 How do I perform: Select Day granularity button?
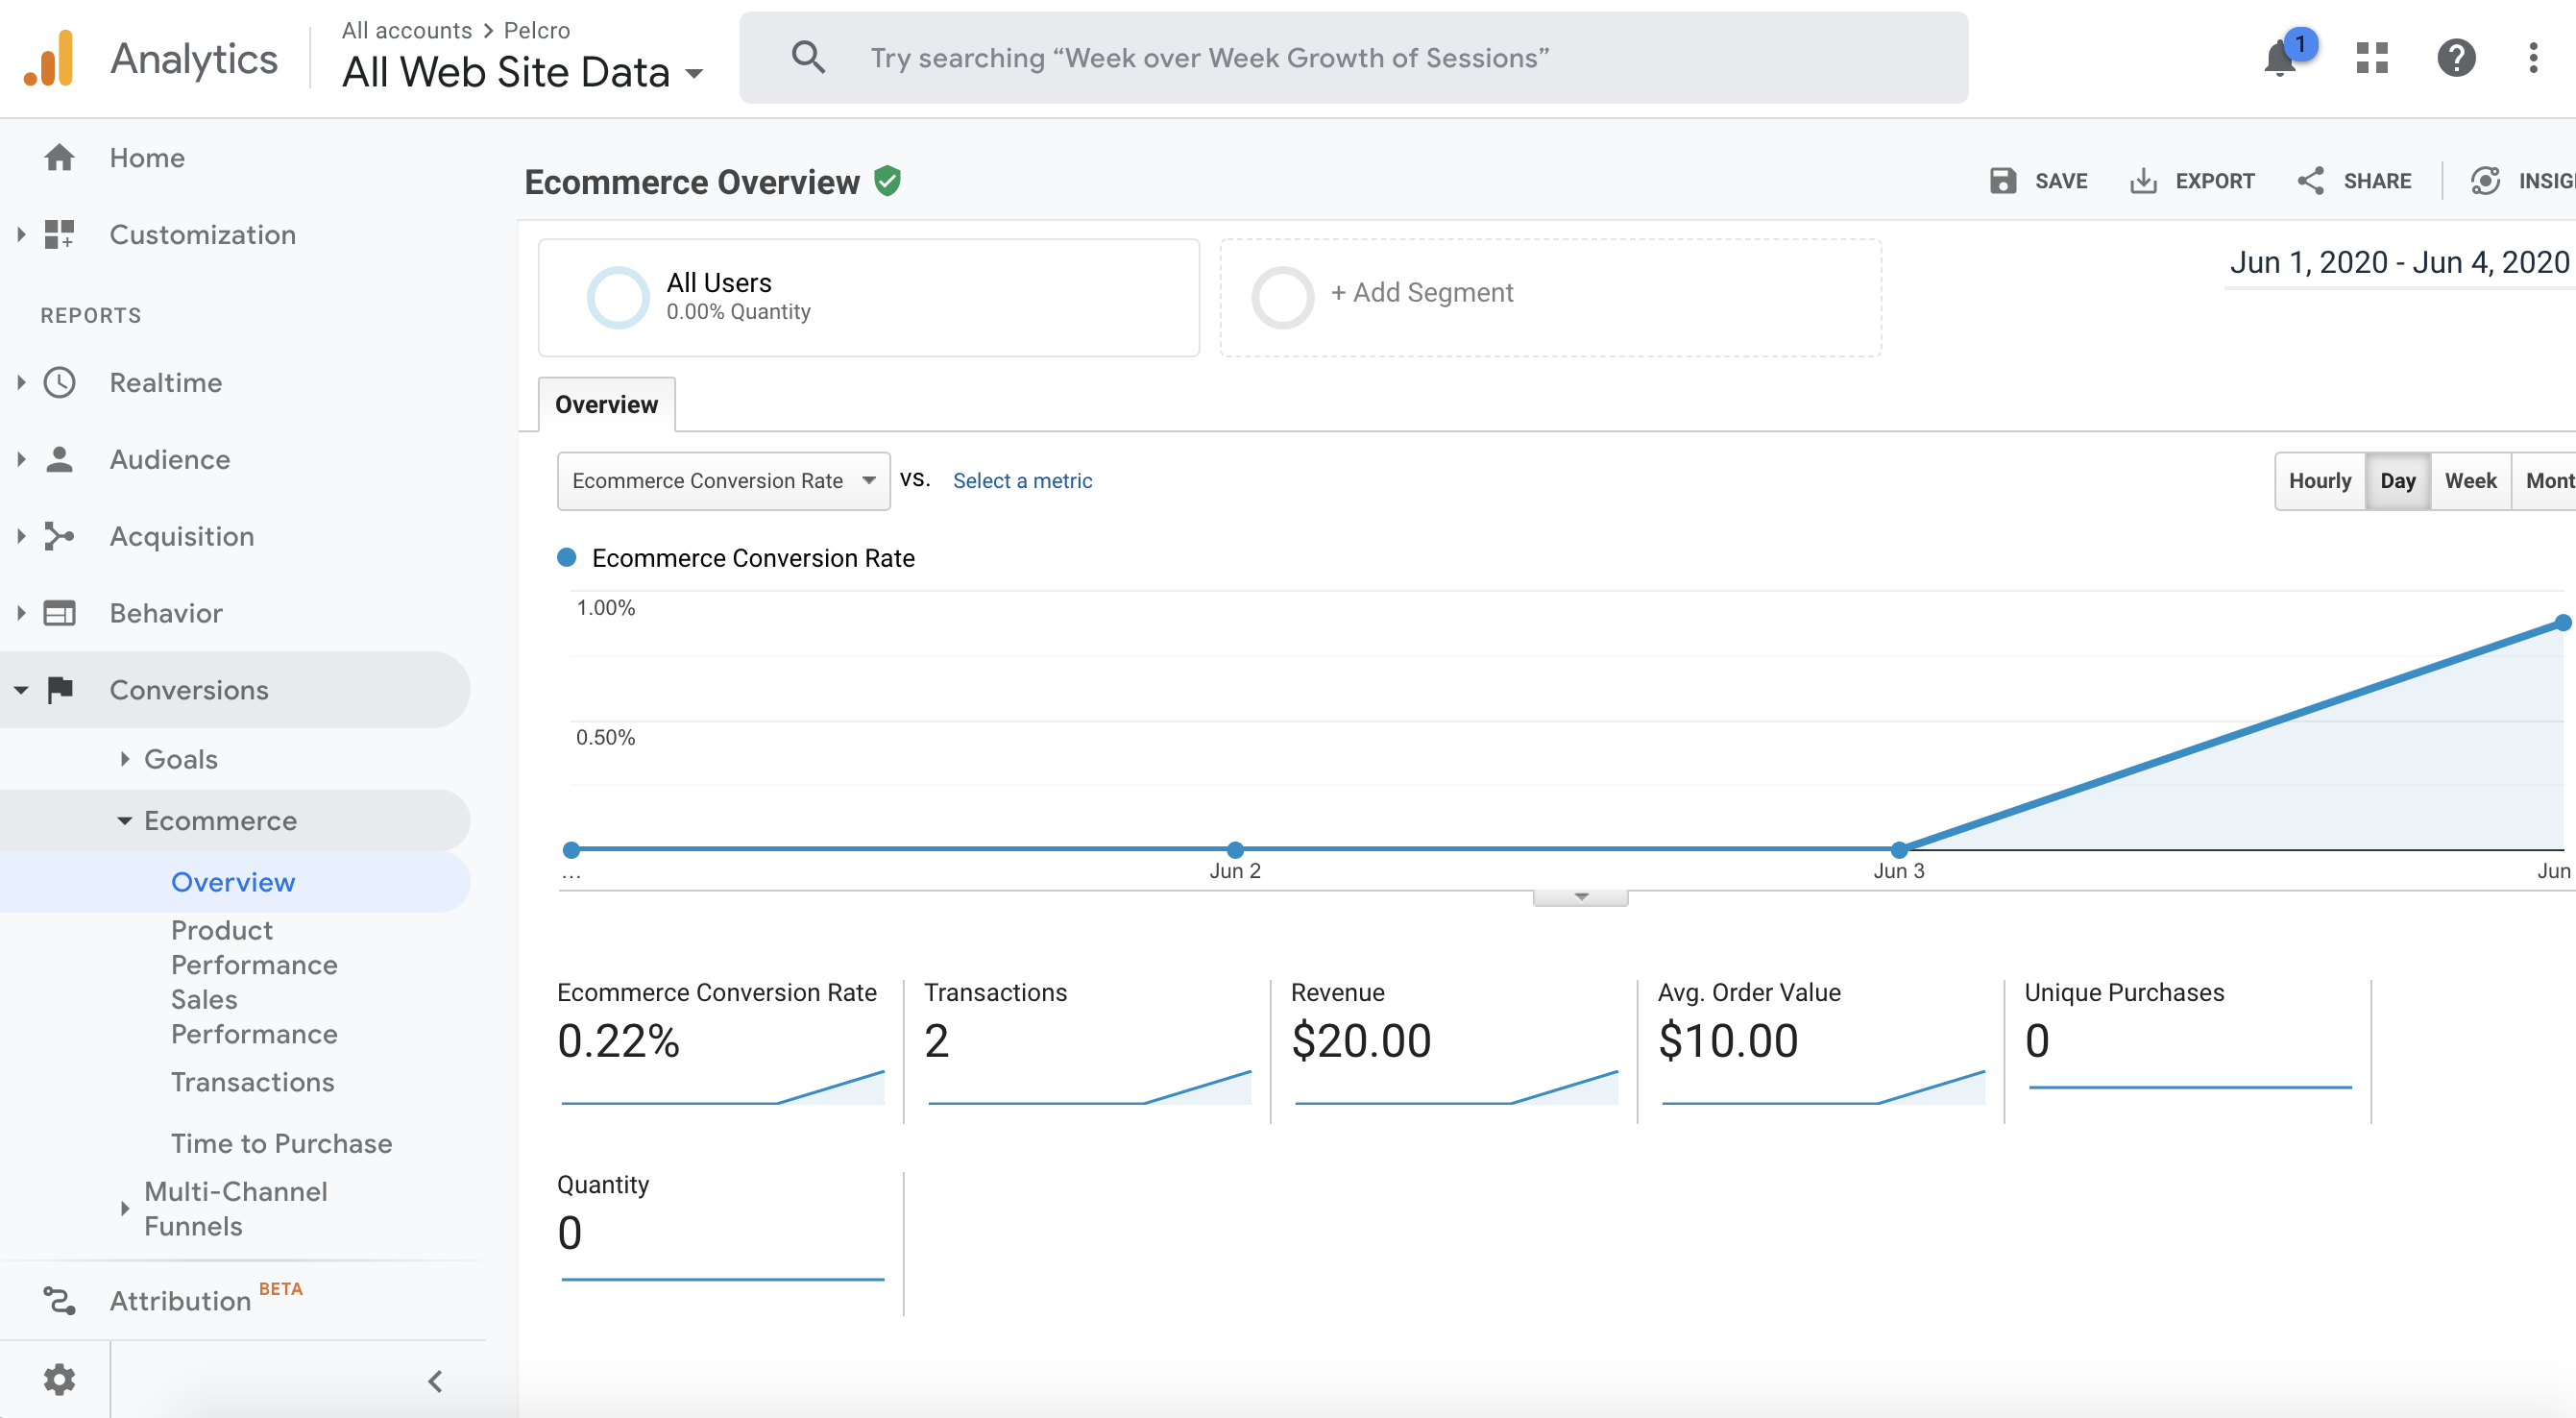[x=2397, y=481]
